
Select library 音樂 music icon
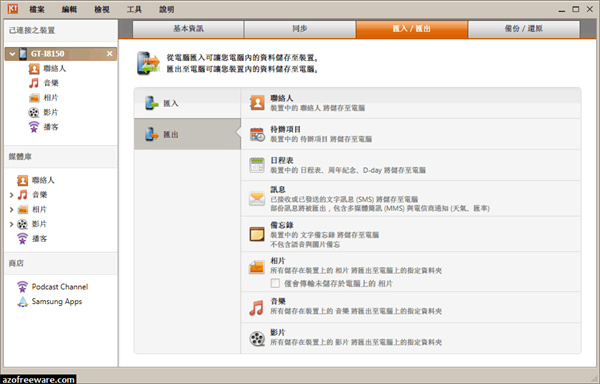pos(23,195)
